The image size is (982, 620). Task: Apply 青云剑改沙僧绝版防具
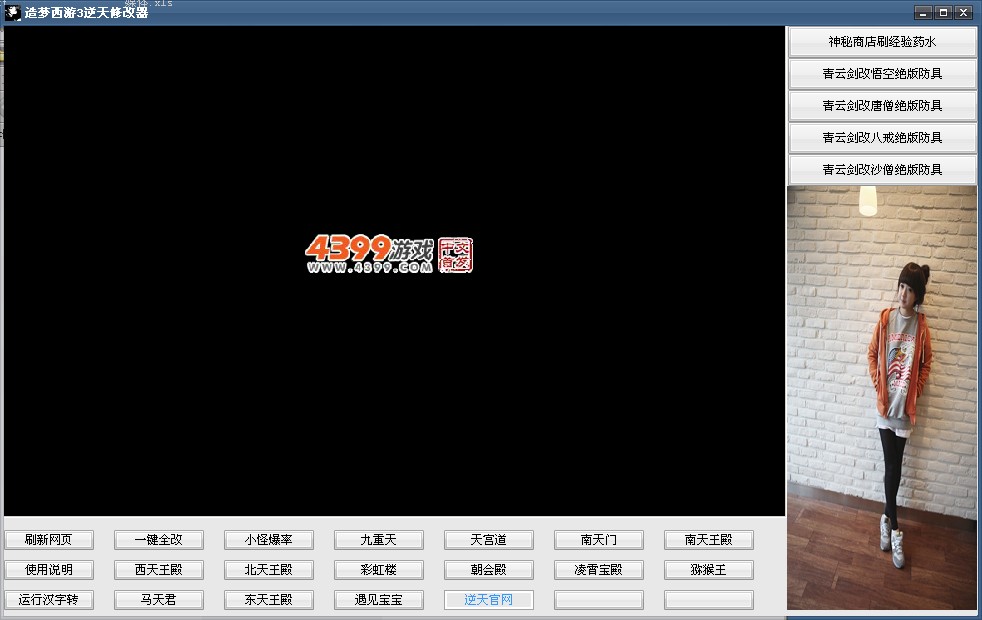882,170
